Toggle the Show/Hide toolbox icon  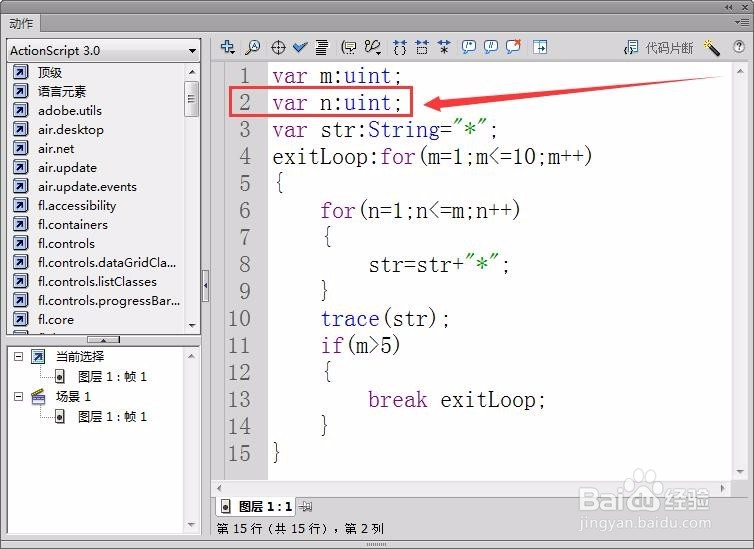(x=540, y=47)
